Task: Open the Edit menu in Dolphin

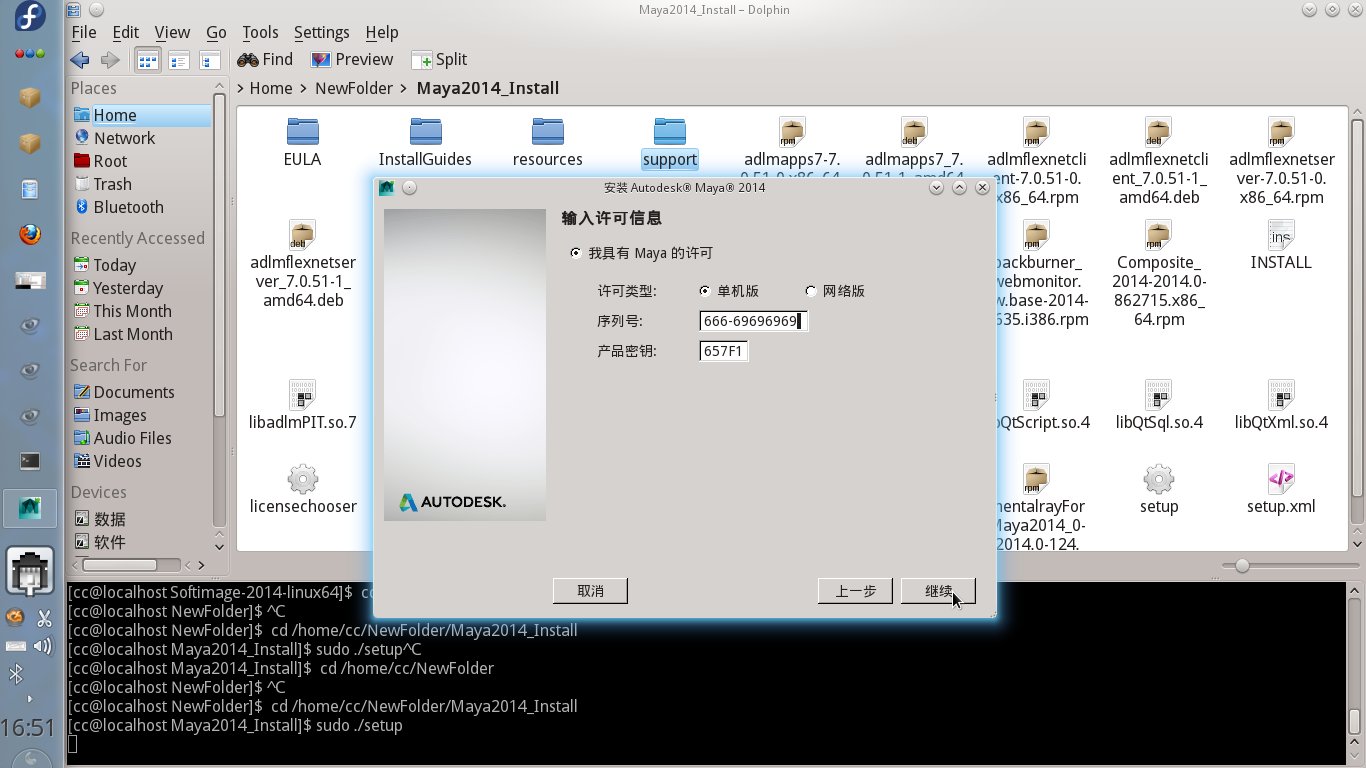Action: tap(126, 32)
